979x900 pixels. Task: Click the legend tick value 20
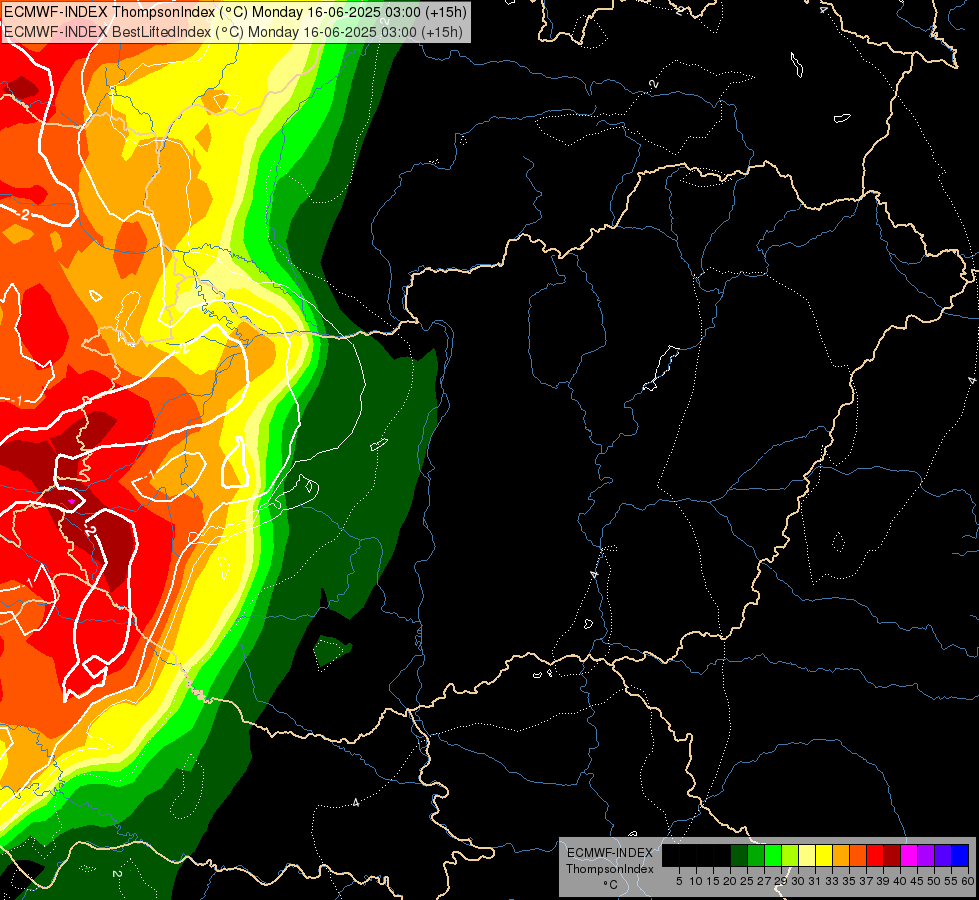(730, 881)
